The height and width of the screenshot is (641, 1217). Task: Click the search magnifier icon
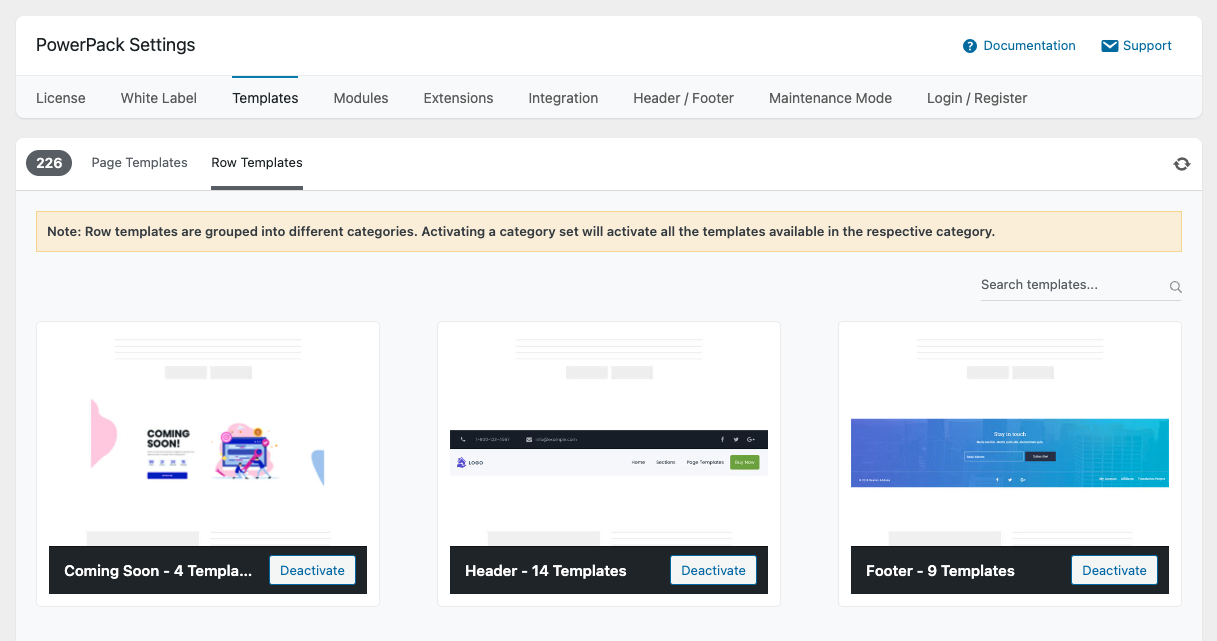point(1176,287)
